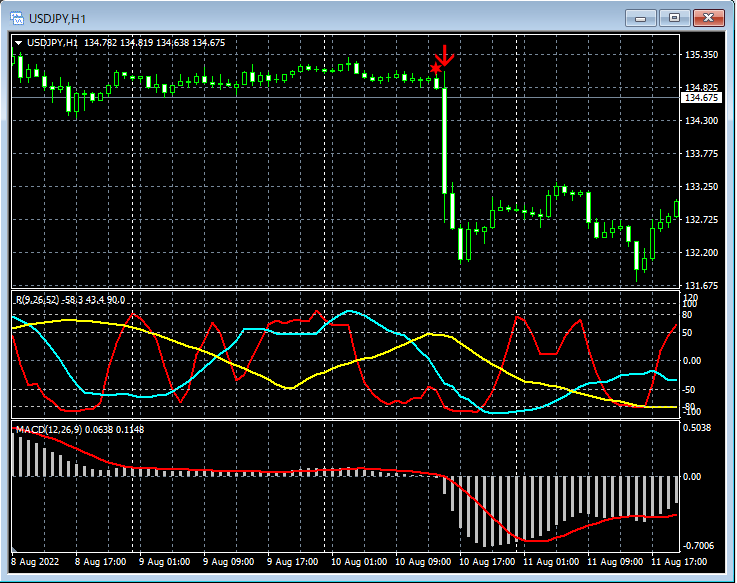Click the 10 Aug 17:00 time label
737x583 pixels.
point(487,562)
